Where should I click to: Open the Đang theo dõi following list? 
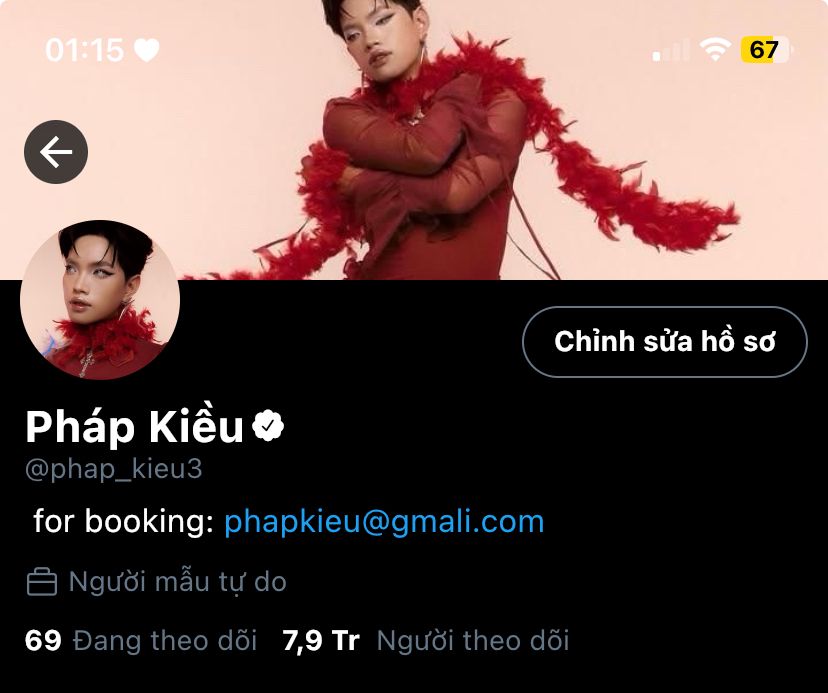[165, 641]
